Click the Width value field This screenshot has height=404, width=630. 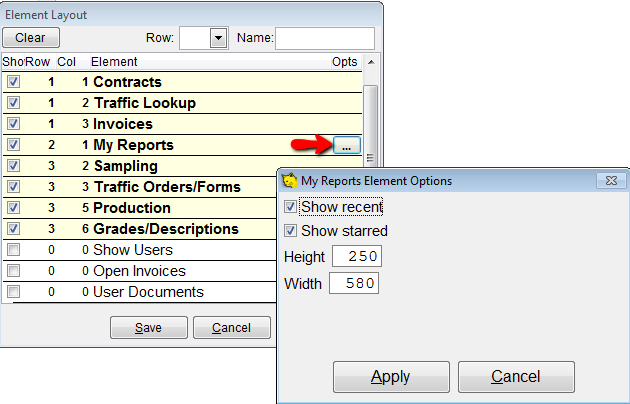pyautogui.click(x=354, y=283)
